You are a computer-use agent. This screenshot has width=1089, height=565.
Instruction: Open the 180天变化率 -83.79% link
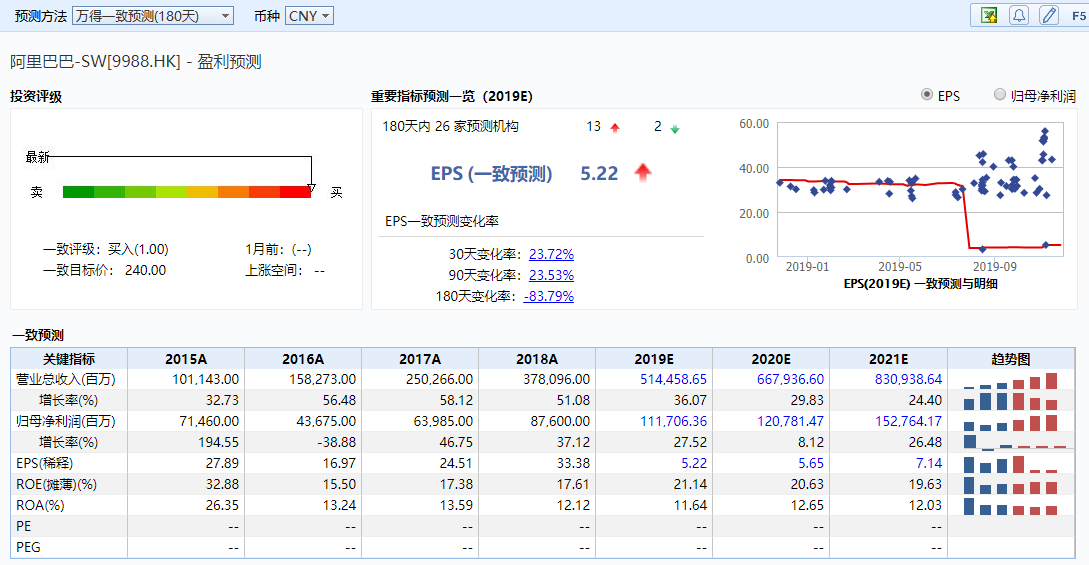point(548,296)
